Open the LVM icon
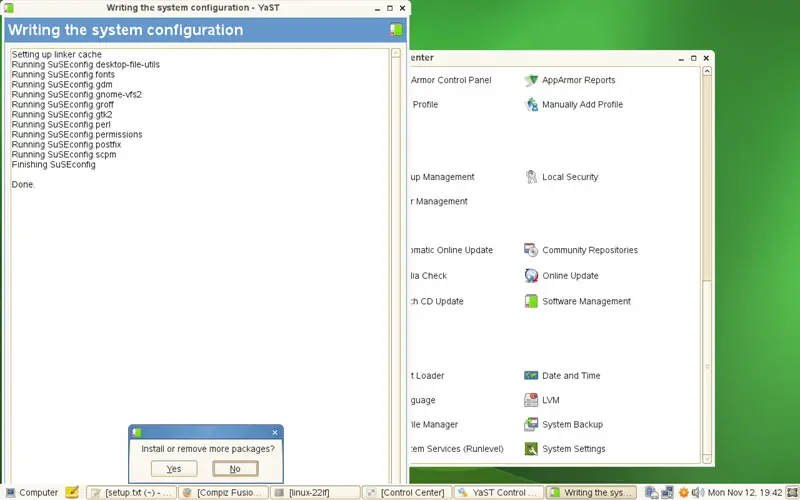 pyautogui.click(x=531, y=400)
